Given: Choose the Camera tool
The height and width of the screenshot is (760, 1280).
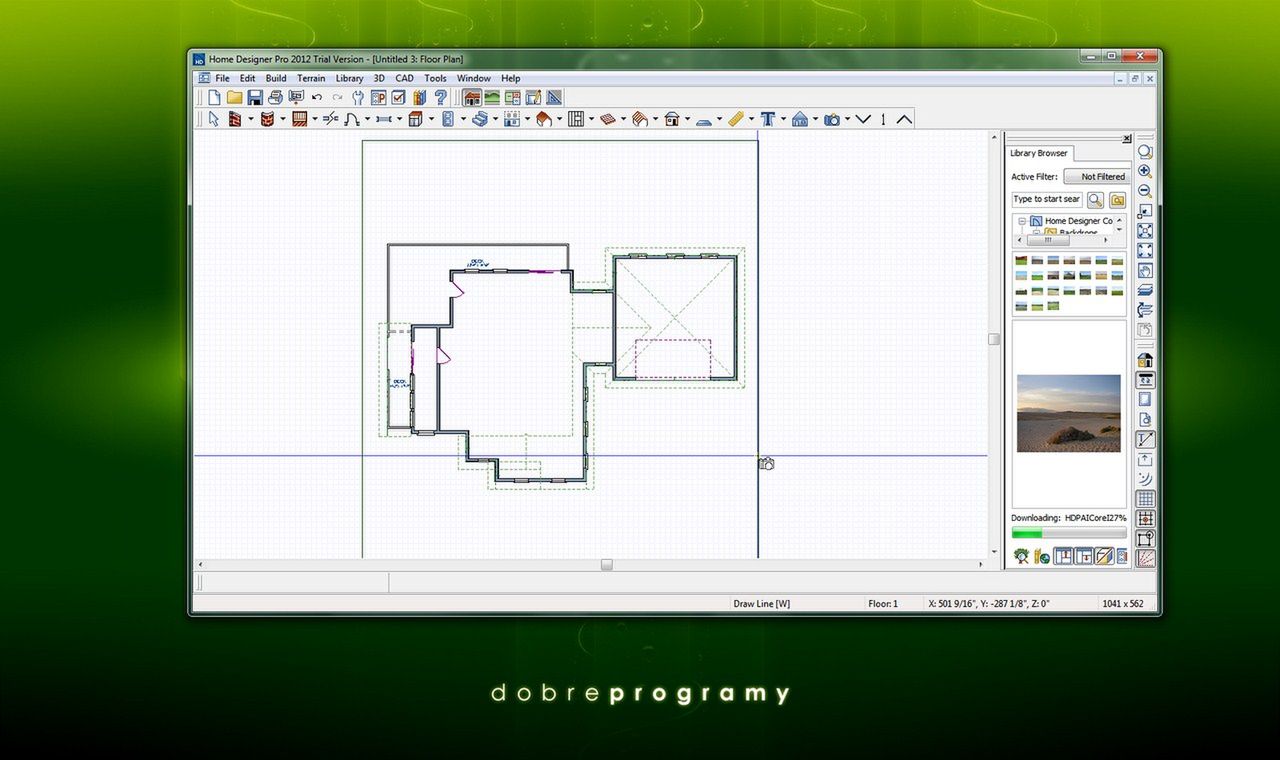Looking at the screenshot, I should [x=831, y=119].
